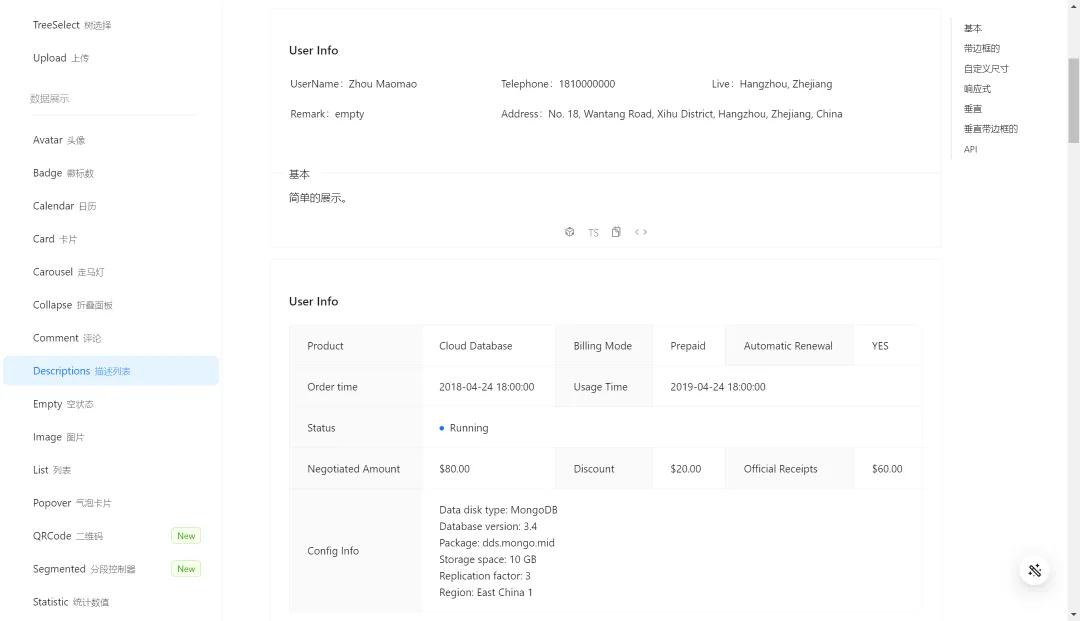Go to Avatar 头像 component page
The image size is (1080, 621).
point(58,140)
